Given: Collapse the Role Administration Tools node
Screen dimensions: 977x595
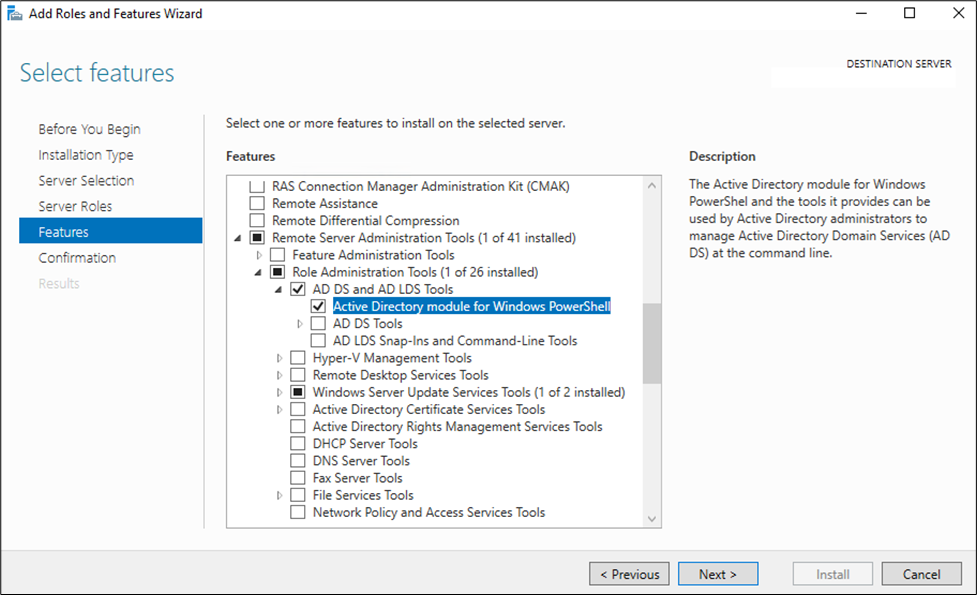Looking at the screenshot, I should point(258,272).
